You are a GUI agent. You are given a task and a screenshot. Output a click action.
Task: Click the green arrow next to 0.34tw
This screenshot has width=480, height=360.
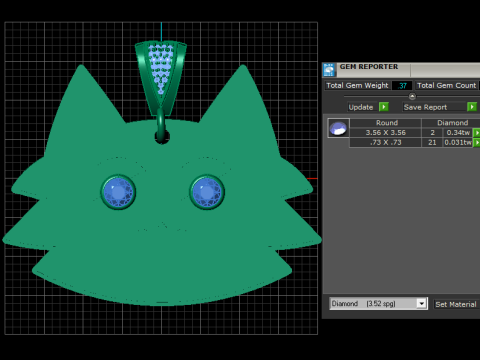click(x=477, y=133)
